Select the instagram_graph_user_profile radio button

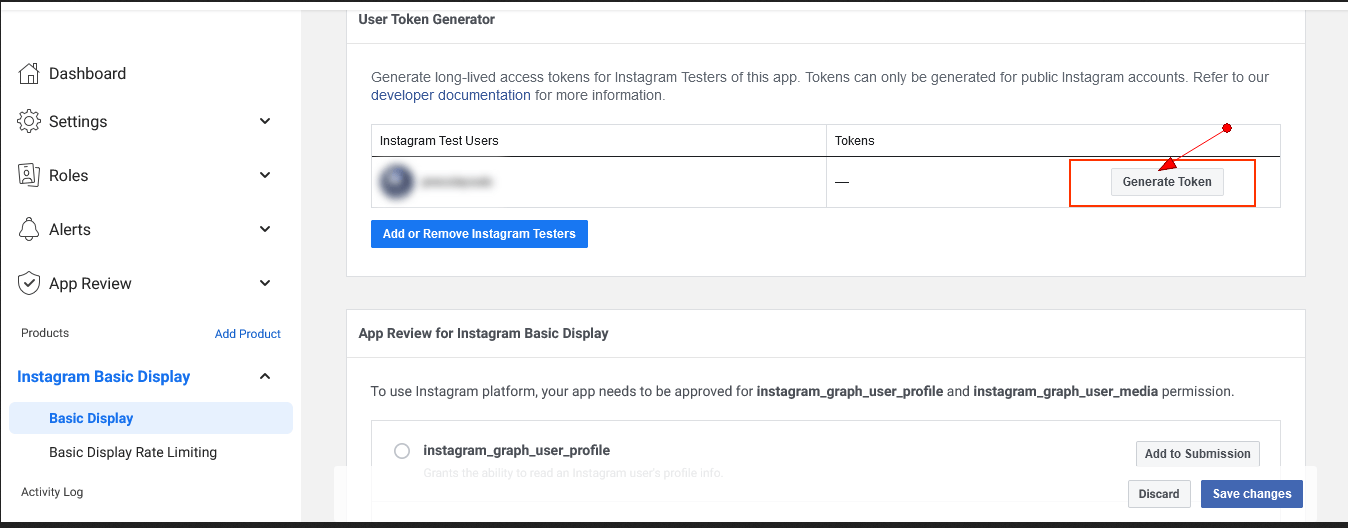click(x=402, y=451)
